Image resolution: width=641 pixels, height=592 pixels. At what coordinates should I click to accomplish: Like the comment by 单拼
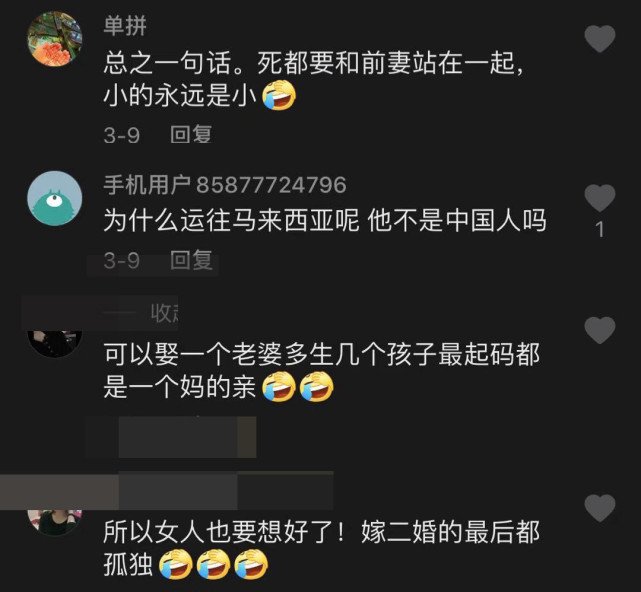click(x=600, y=38)
